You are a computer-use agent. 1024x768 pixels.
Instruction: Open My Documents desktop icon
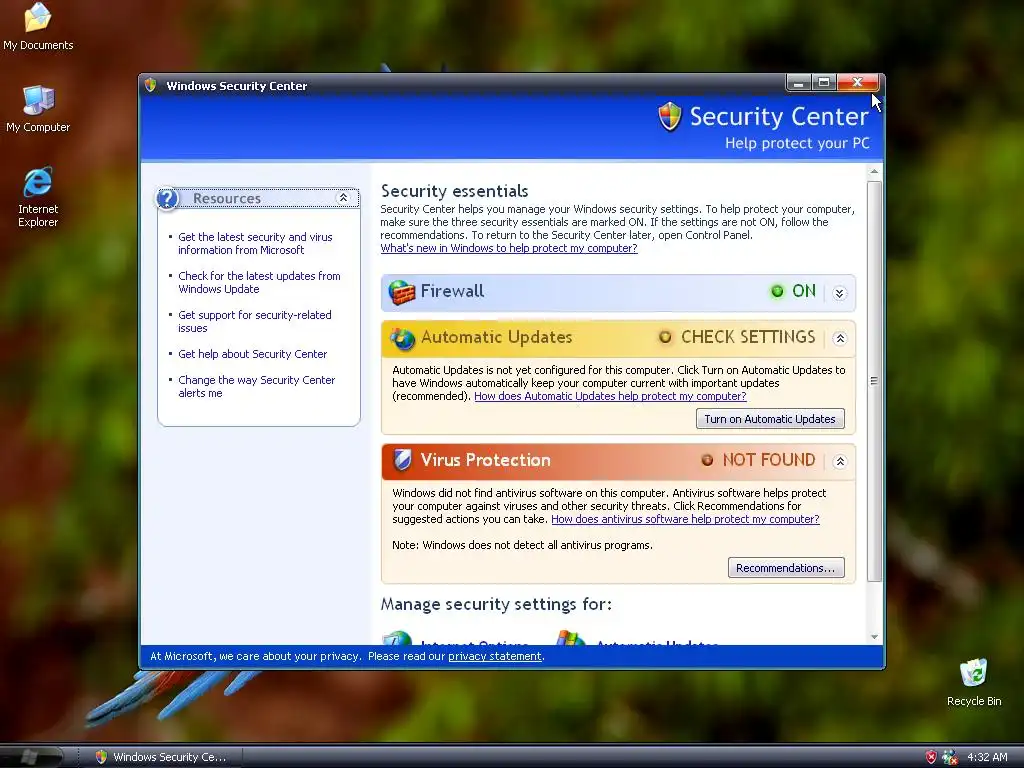(38, 27)
